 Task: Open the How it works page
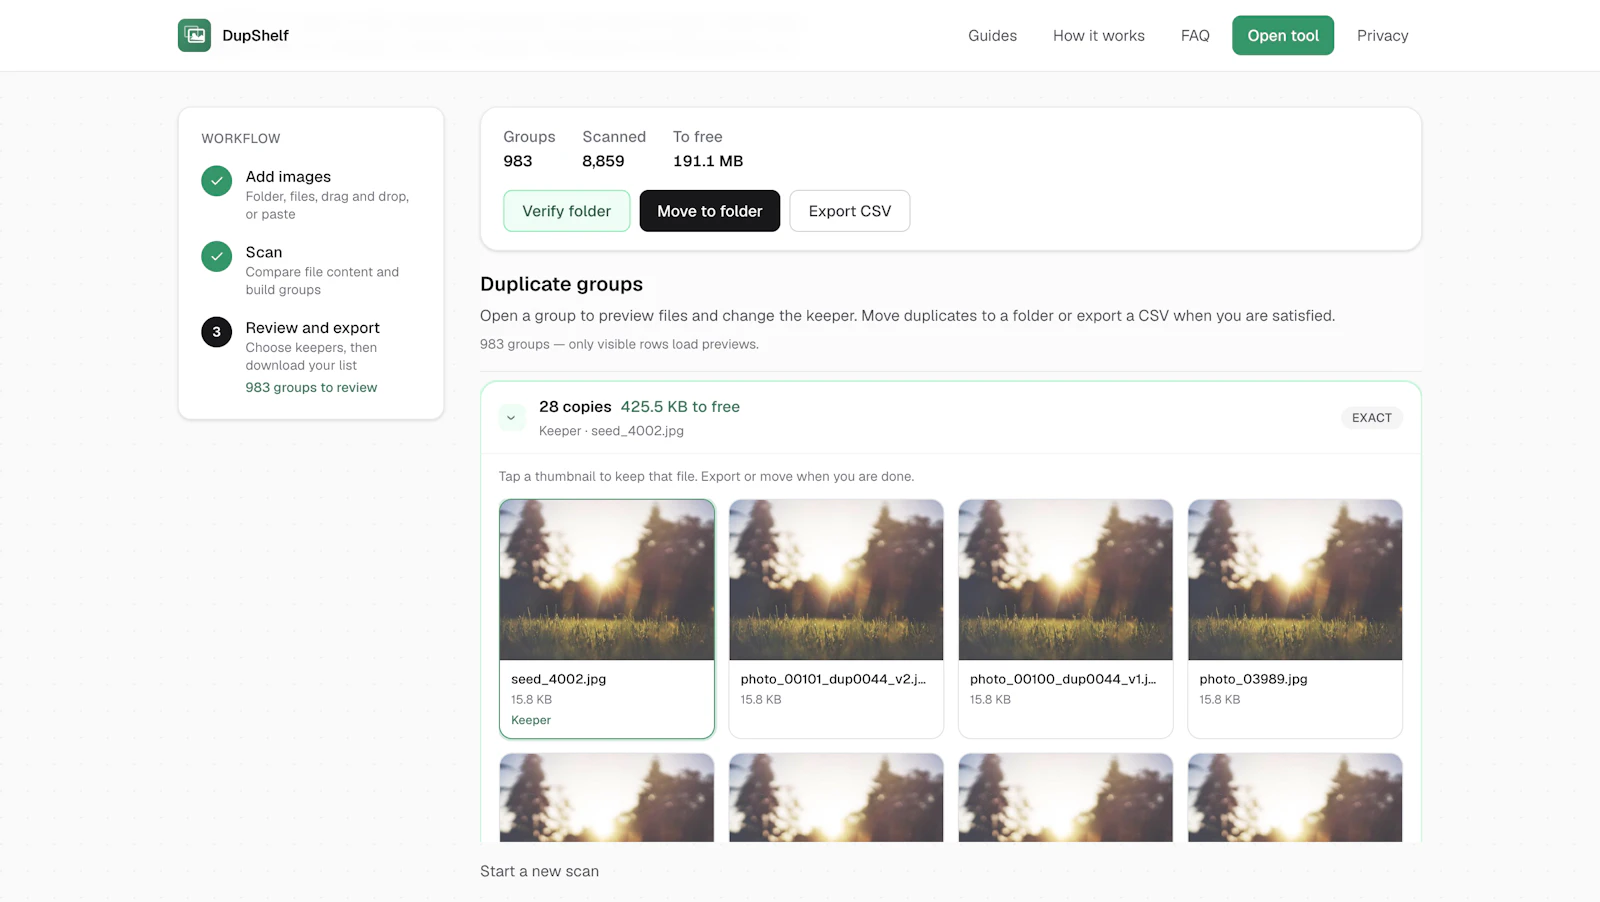pyautogui.click(x=1099, y=36)
